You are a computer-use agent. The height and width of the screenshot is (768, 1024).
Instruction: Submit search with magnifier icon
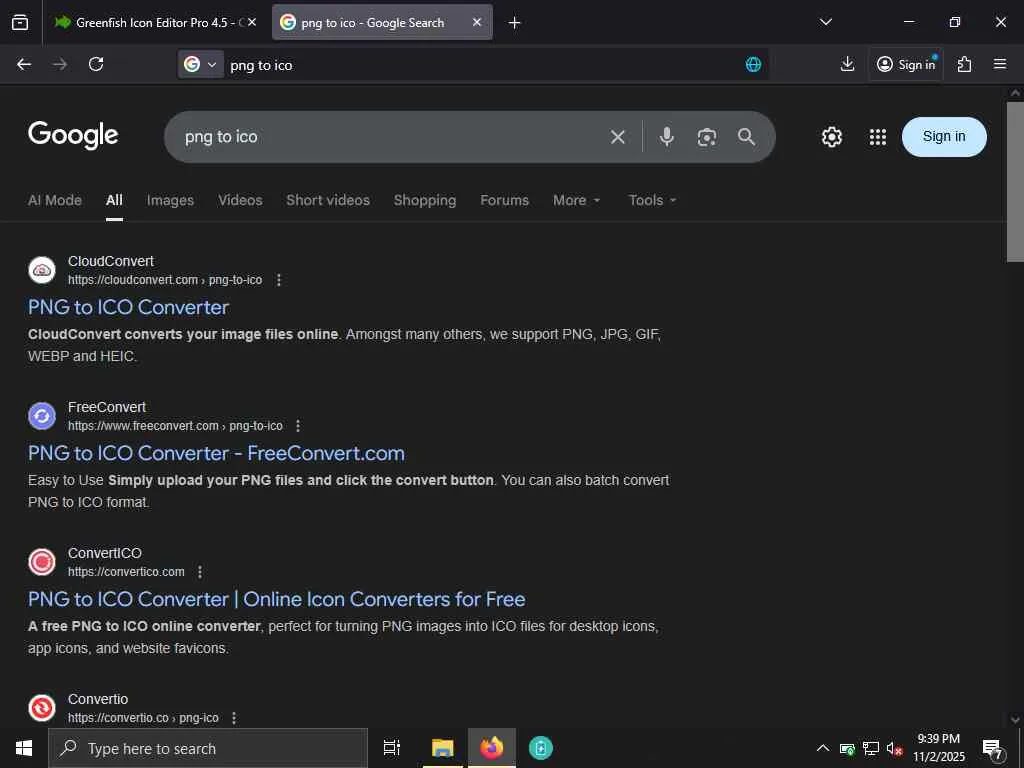[746, 136]
